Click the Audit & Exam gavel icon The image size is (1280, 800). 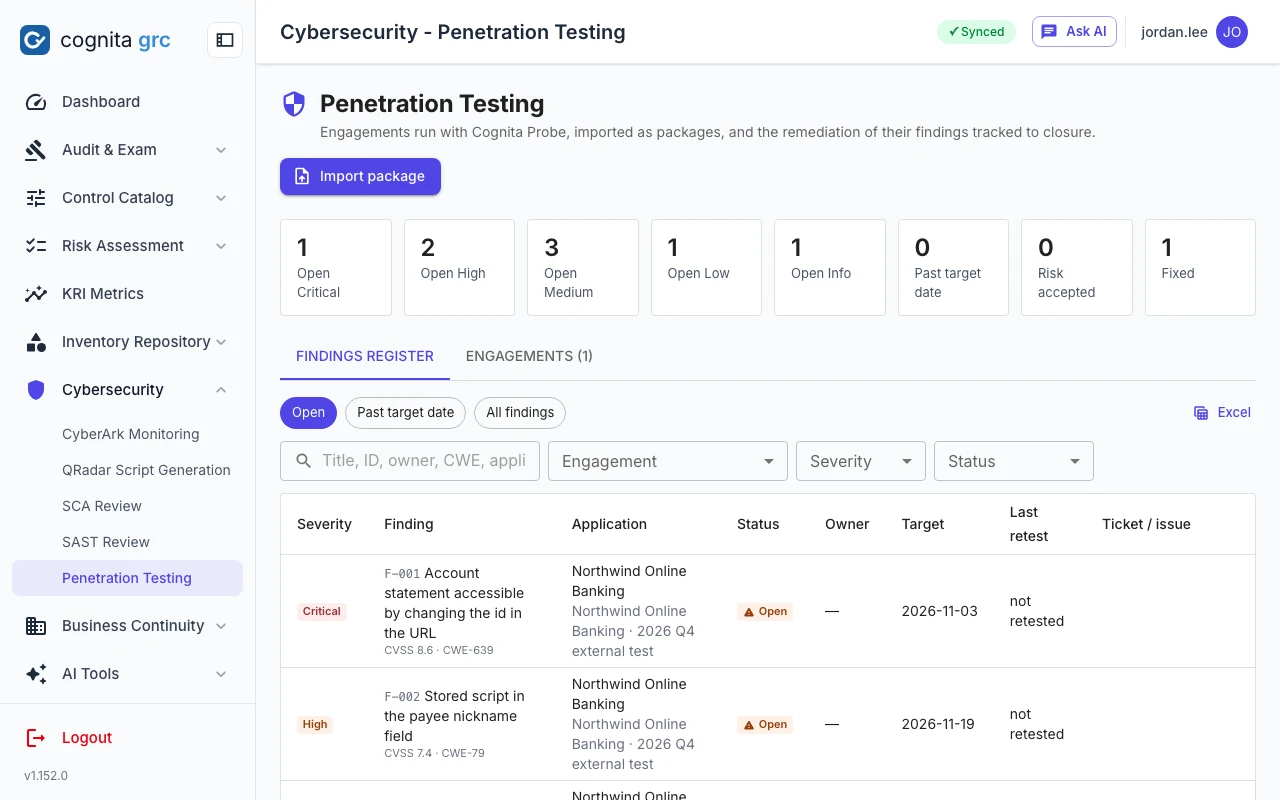coord(36,150)
